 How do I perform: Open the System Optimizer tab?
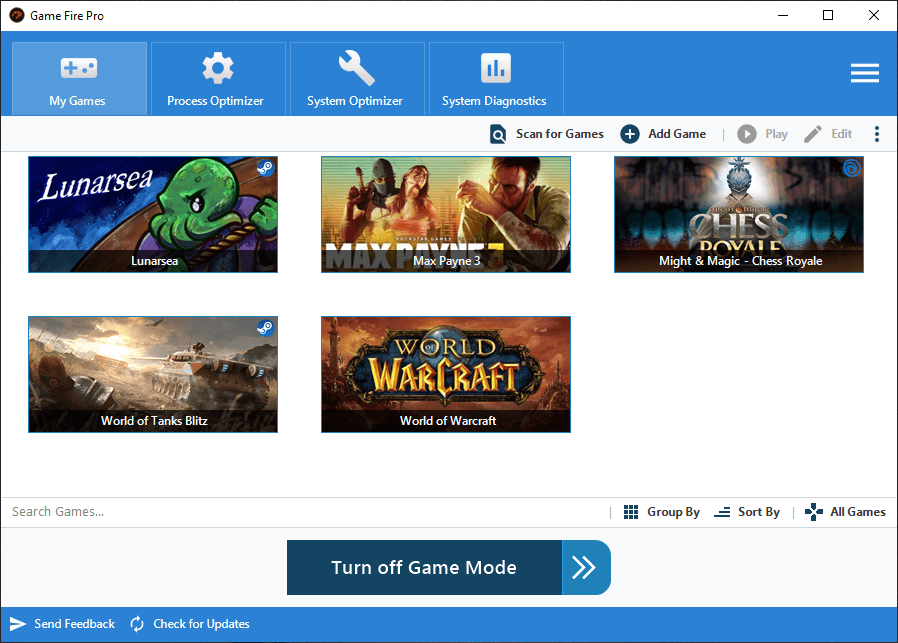[357, 78]
